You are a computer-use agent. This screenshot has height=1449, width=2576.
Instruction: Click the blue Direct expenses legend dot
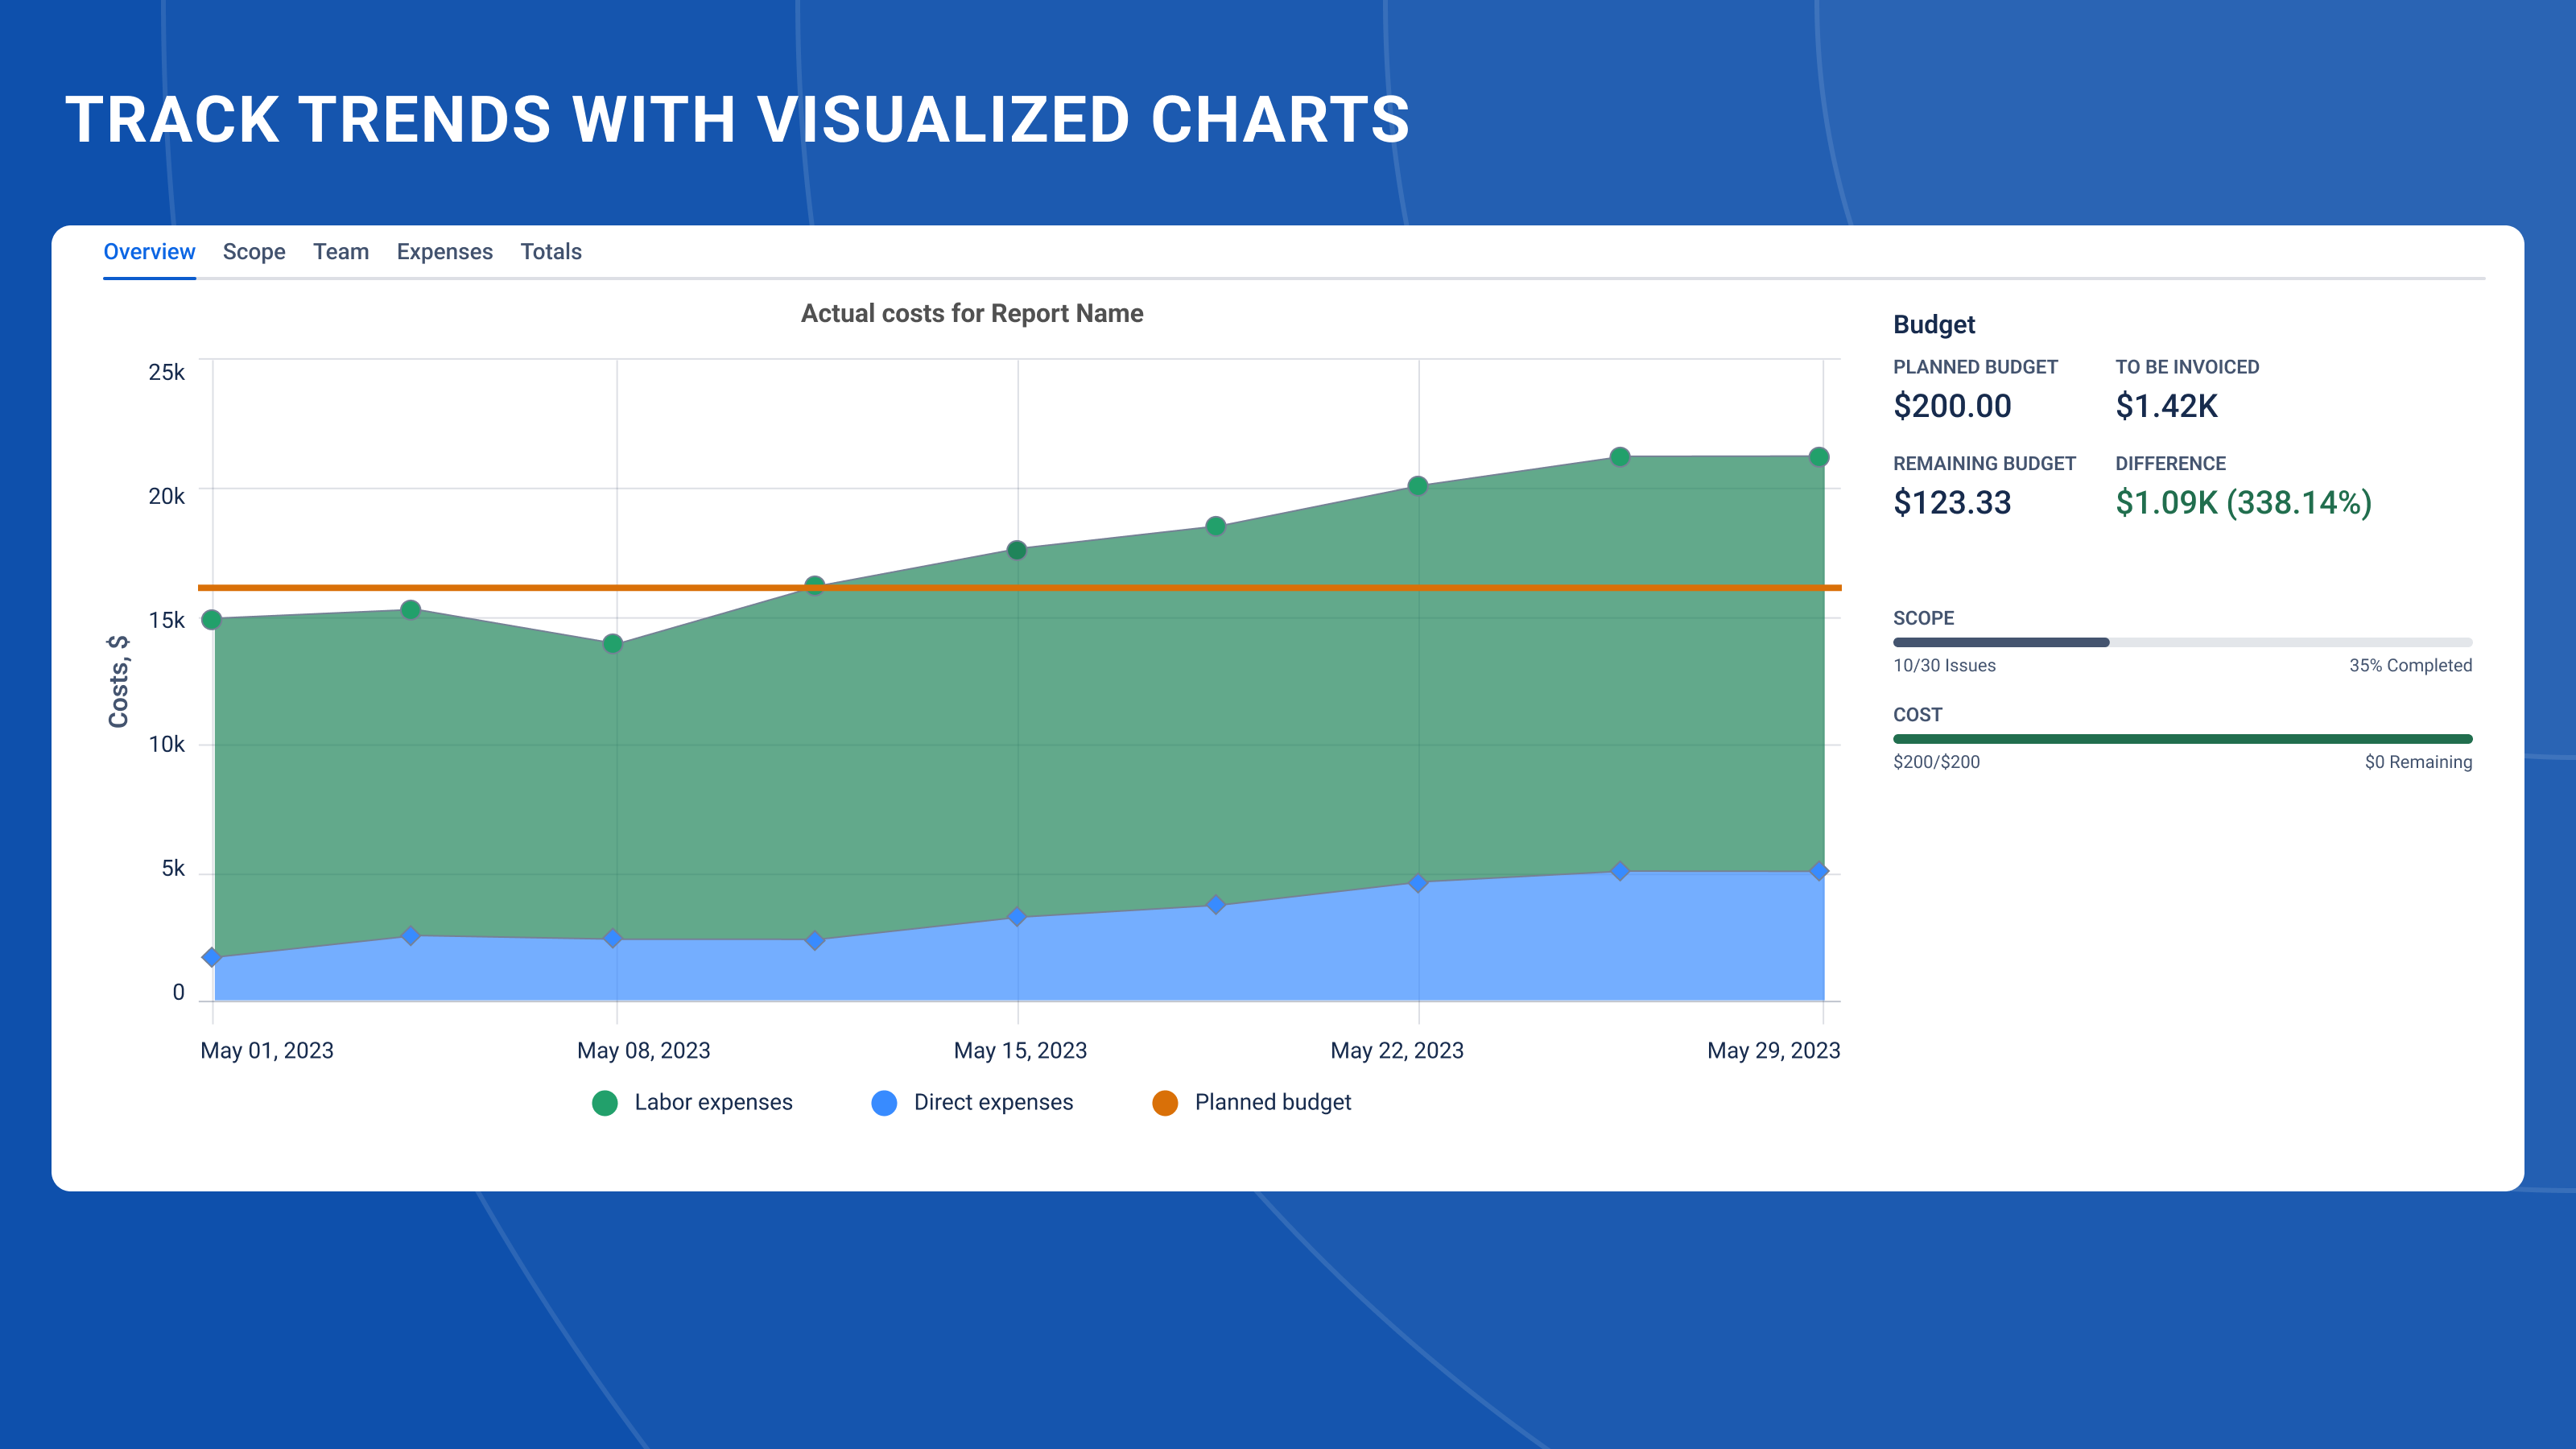[884, 1102]
